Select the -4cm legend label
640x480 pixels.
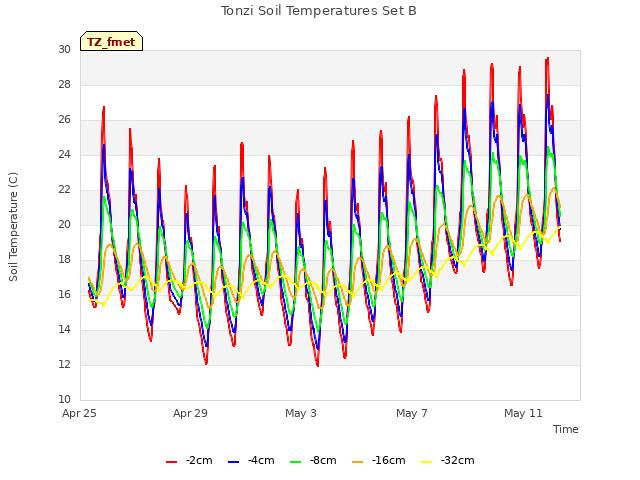pos(261,461)
